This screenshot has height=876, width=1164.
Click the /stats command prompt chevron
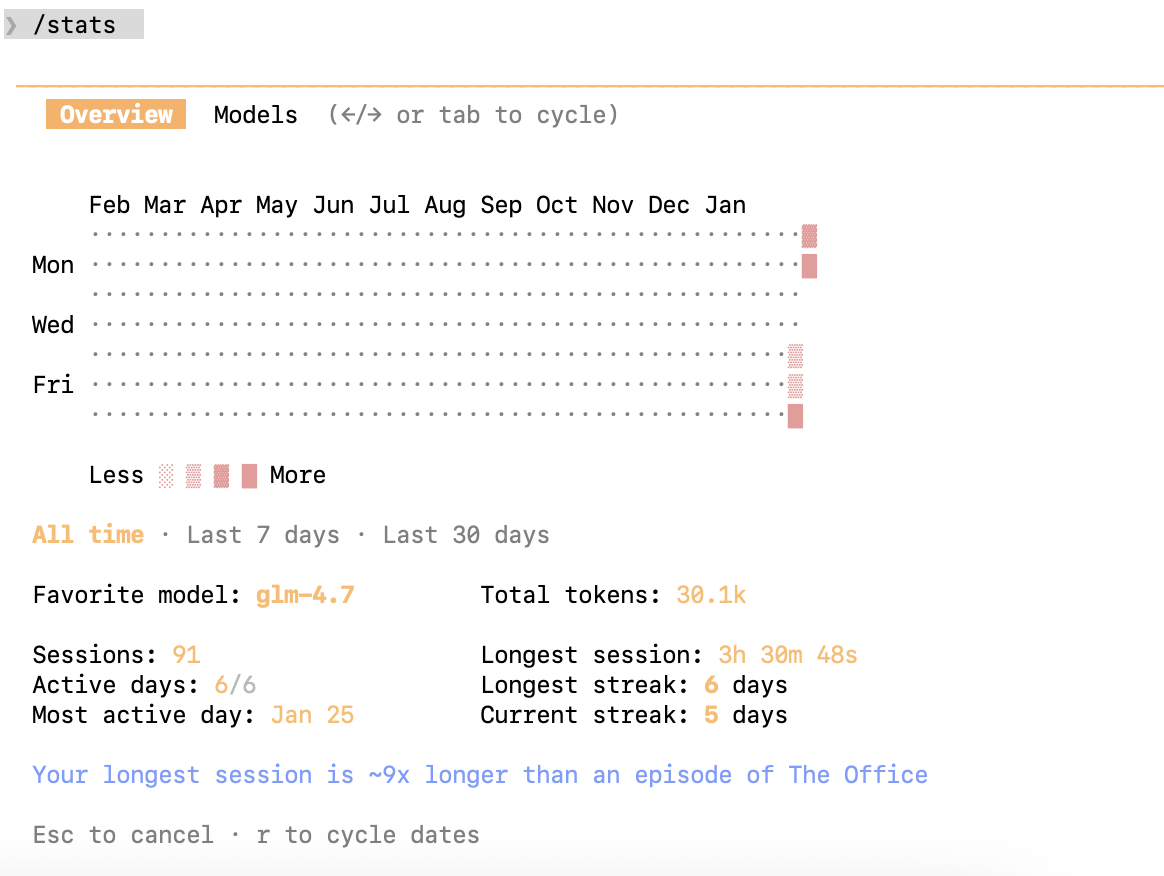click(12, 25)
